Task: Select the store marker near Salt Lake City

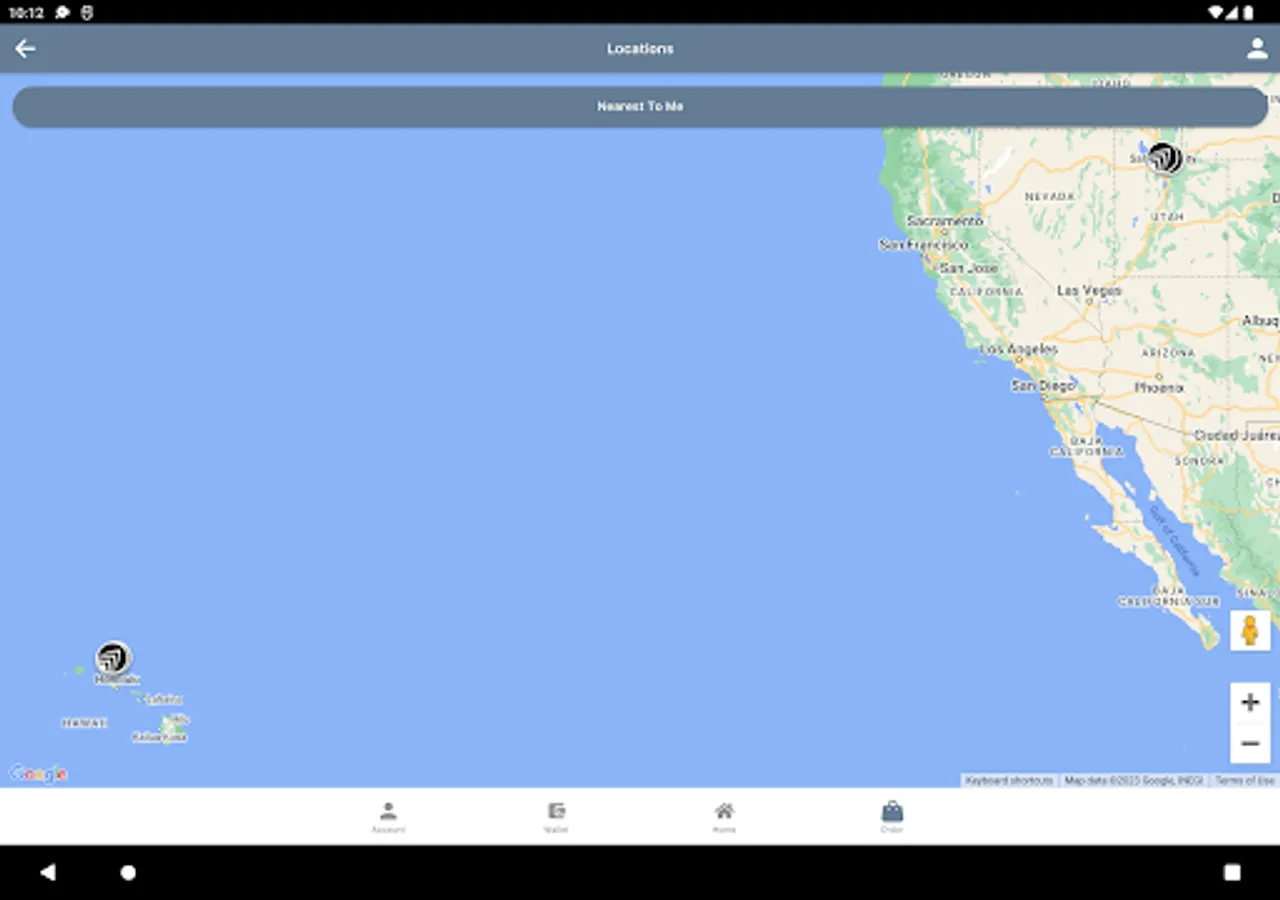Action: coord(1165,158)
